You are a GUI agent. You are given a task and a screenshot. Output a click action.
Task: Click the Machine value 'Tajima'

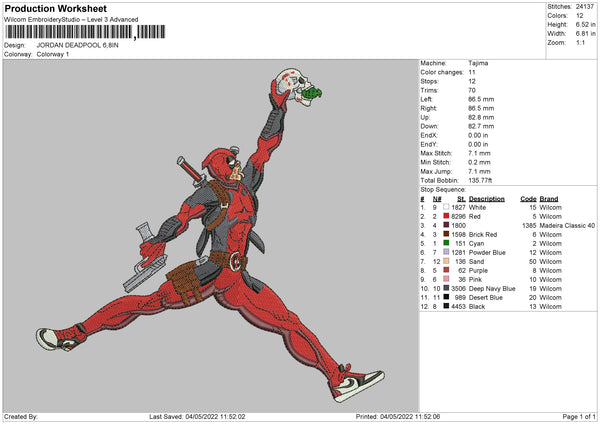click(x=478, y=63)
